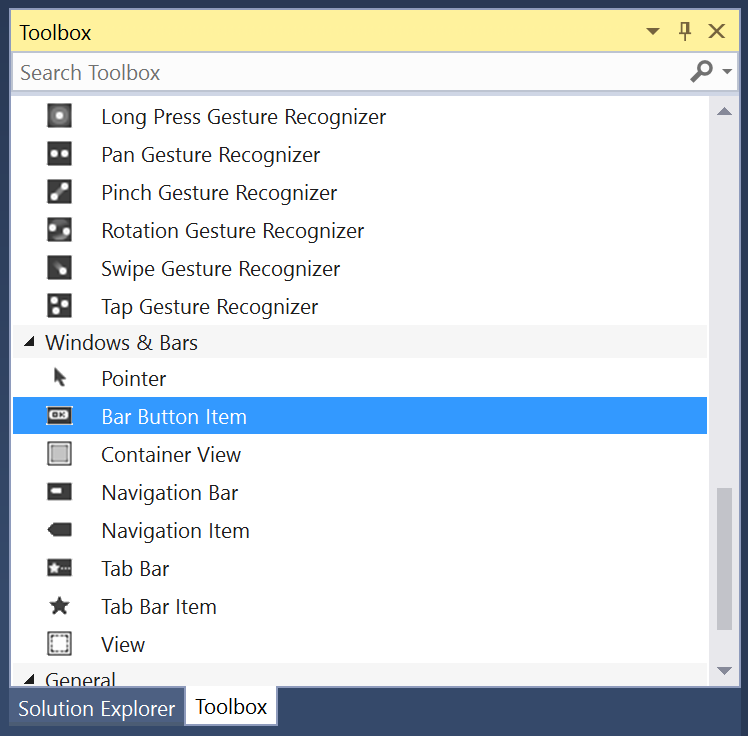Click the Pan Gesture Recognizer icon
This screenshot has height=736, width=748.
click(x=59, y=154)
